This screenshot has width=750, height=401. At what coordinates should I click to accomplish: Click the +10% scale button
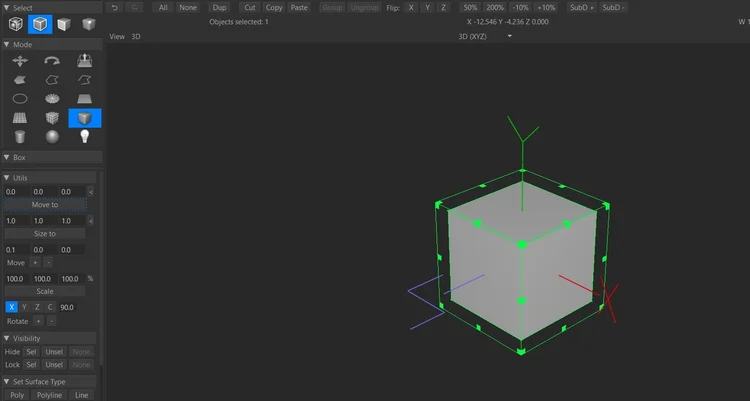pyautogui.click(x=546, y=8)
